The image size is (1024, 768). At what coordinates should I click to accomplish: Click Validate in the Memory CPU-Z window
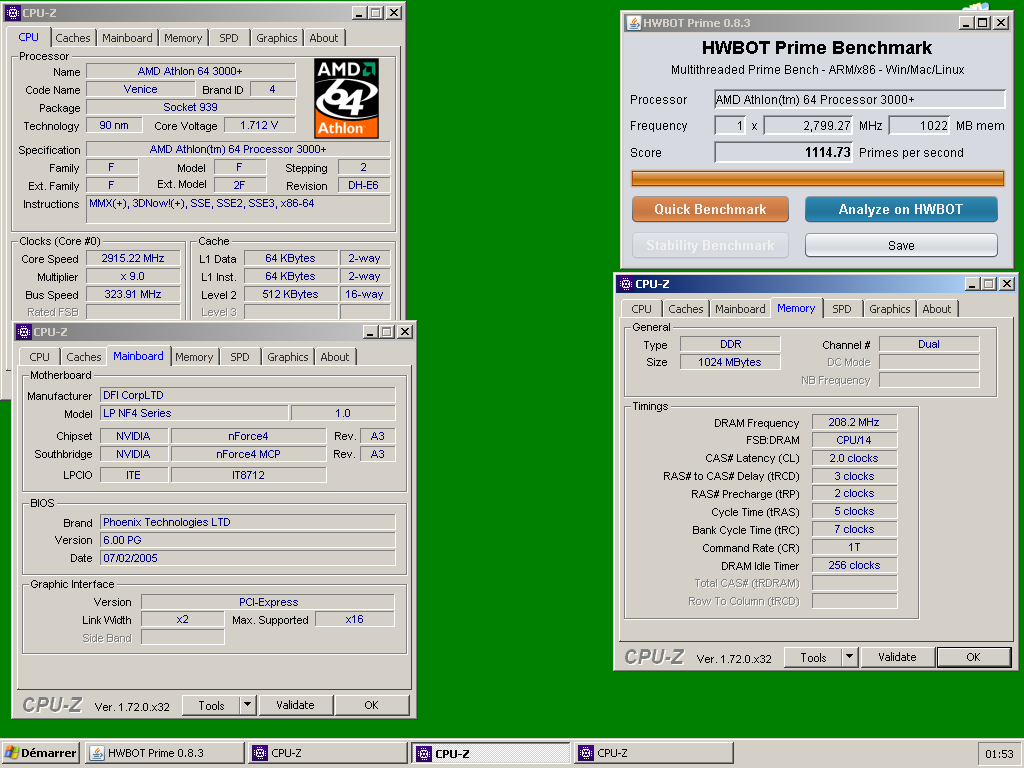[x=897, y=657]
